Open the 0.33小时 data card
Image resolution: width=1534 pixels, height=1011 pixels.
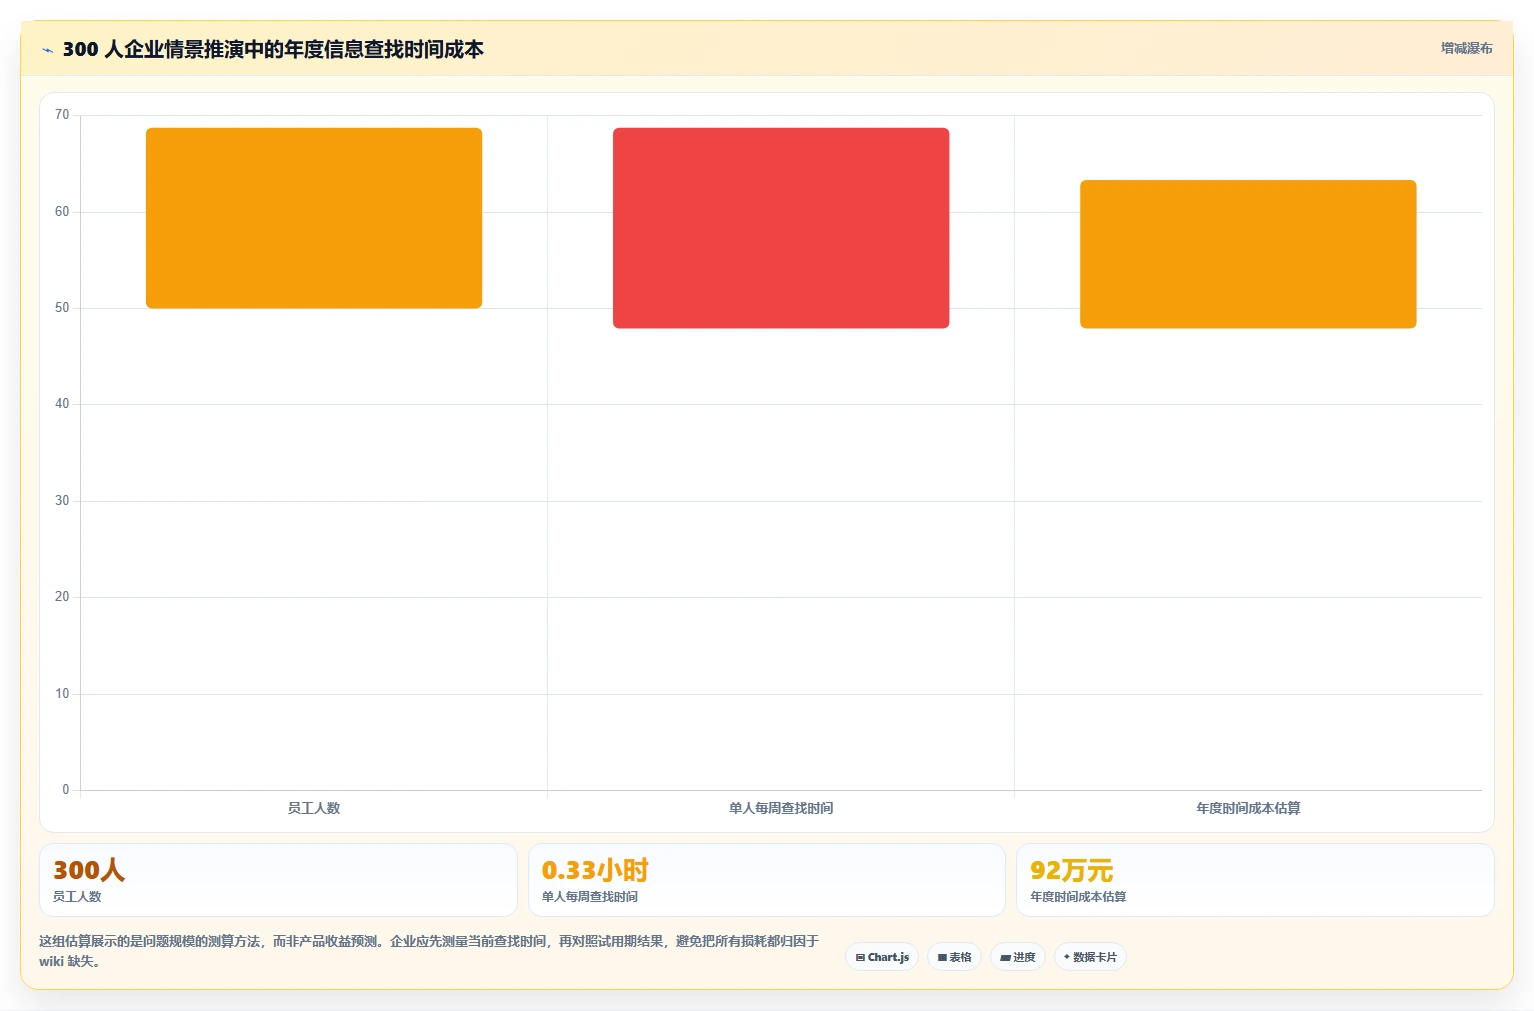coord(766,880)
